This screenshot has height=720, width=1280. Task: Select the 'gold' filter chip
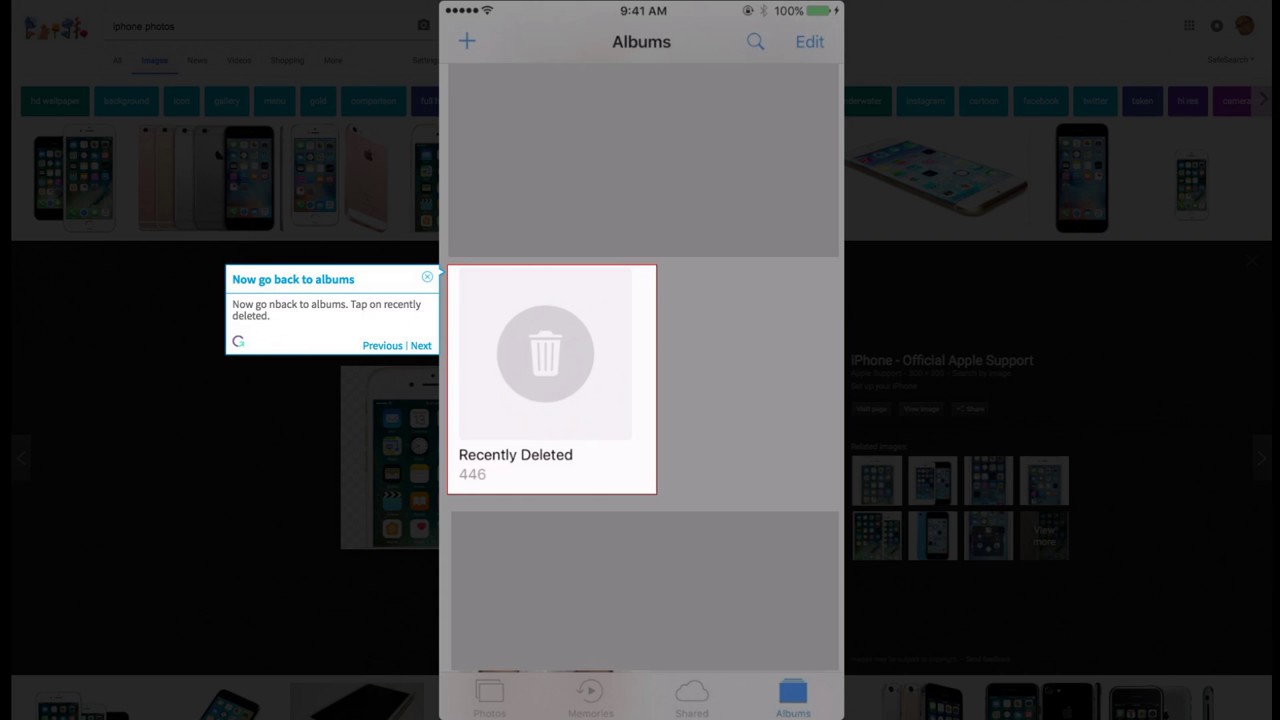coord(318,101)
